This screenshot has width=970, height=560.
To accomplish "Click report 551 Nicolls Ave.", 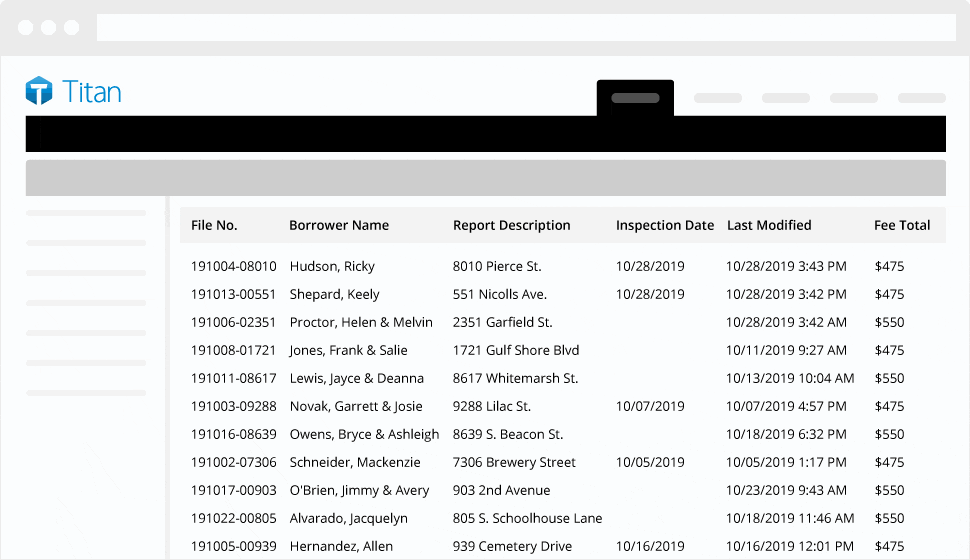I will coord(500,294).
